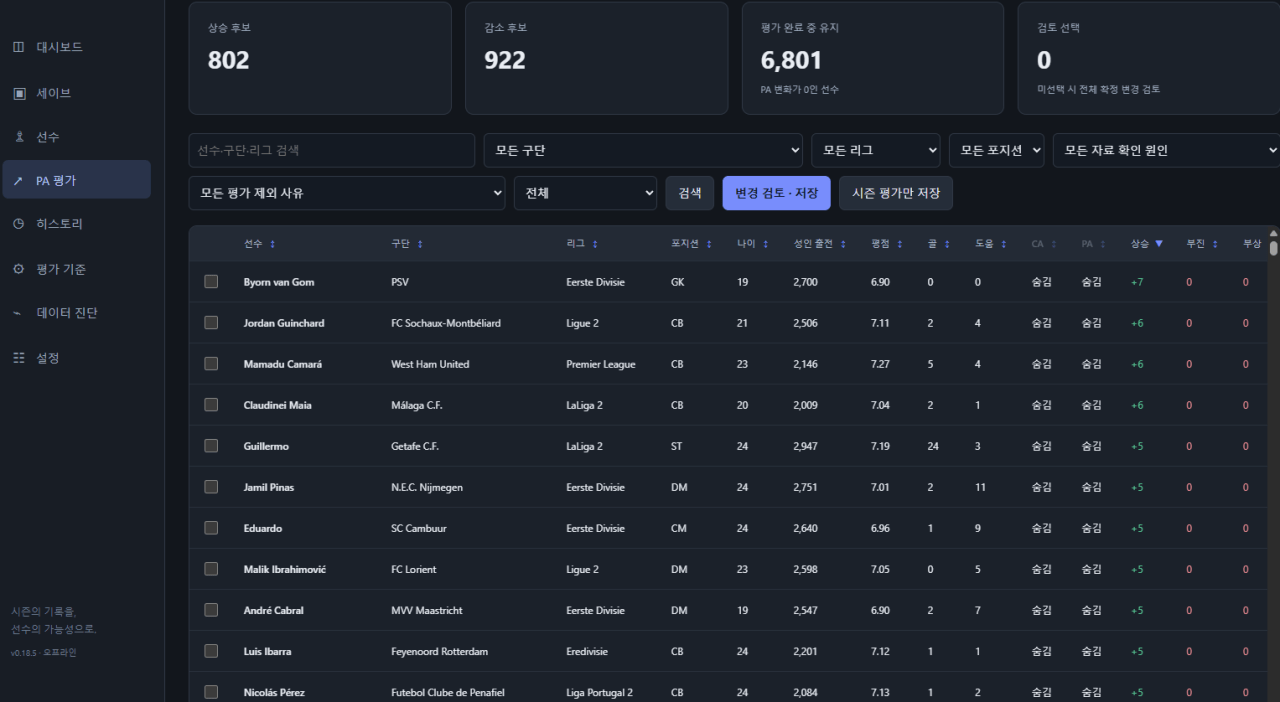Click the 시즌 평가만 저장 button
Viewport: 1280px width, 702px height.
tap(896, 193)
